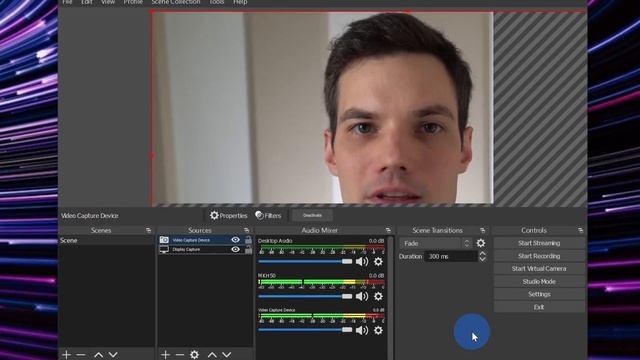Select the Display Capture source row

coord(205,249)
